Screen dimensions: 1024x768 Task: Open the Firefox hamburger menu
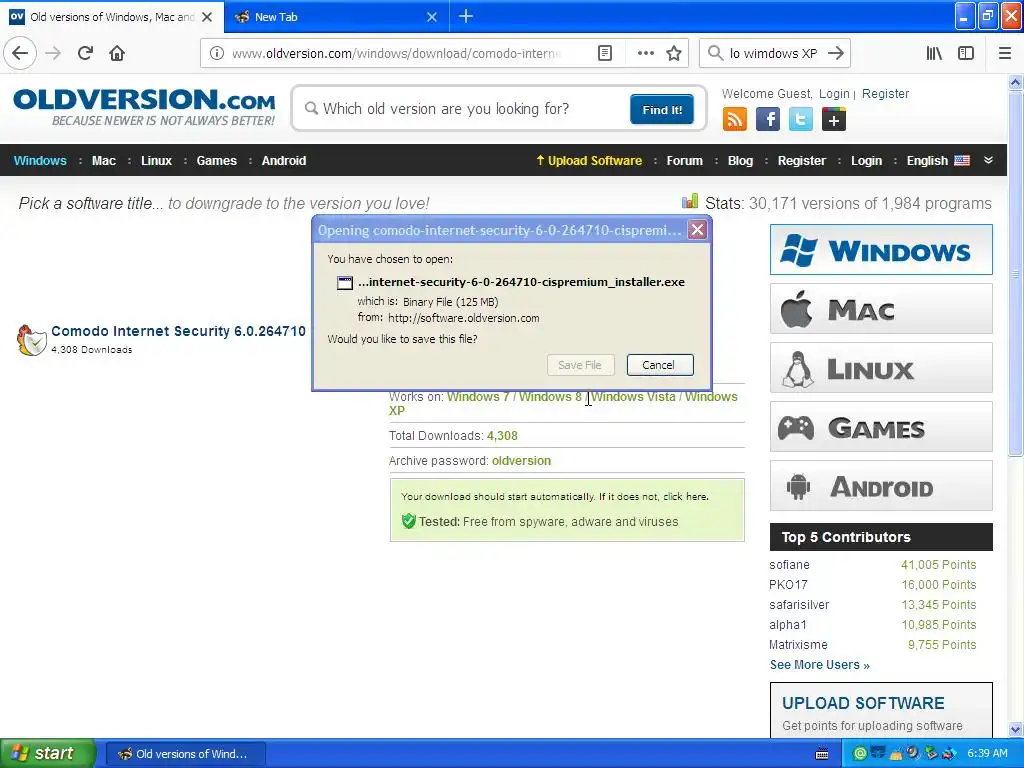pos(1005,54)
